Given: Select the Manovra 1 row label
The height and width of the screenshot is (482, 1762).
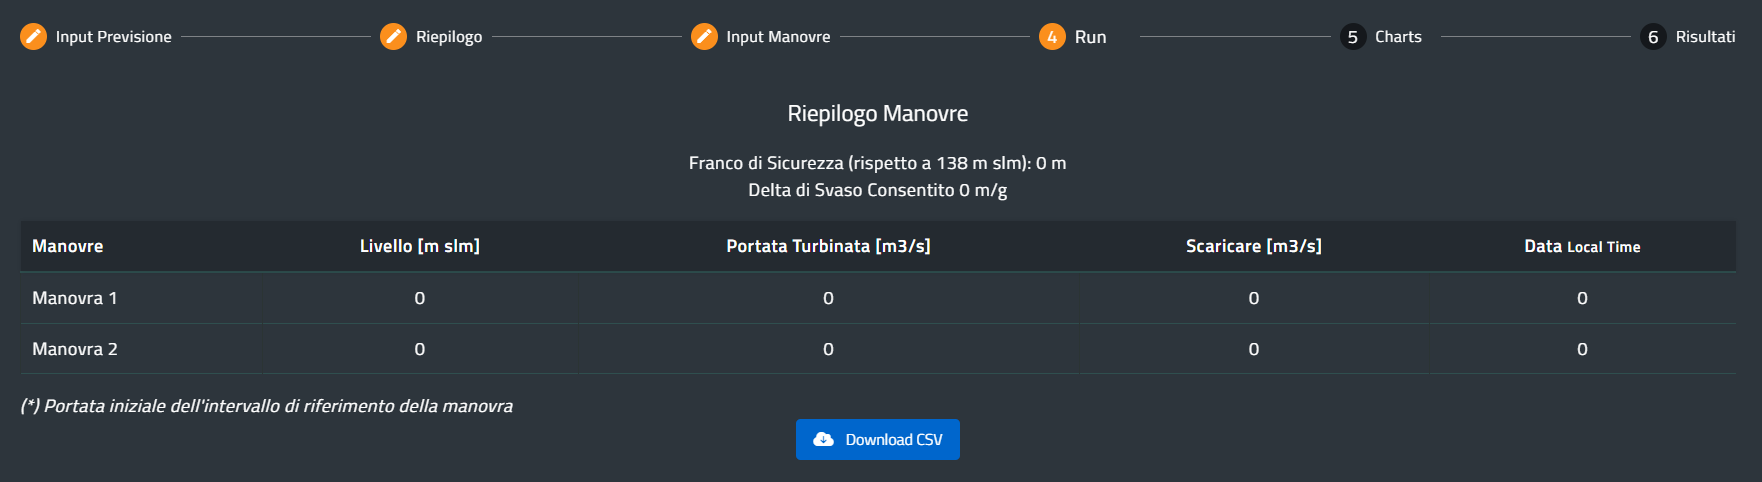Looking at the screenshot, I should (x=75, y=298).
